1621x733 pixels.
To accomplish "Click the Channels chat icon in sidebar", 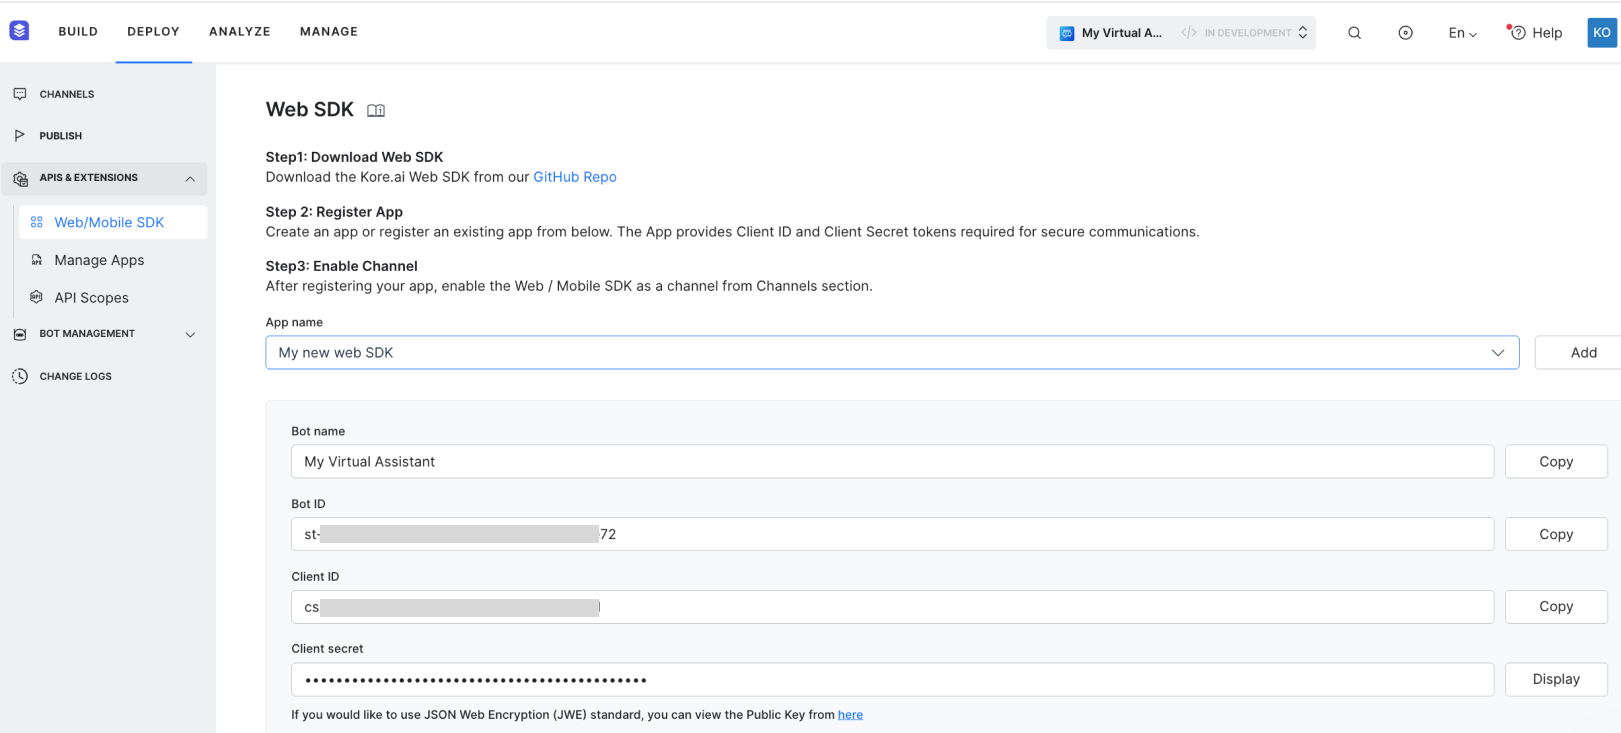I will [x=20, y=94].
